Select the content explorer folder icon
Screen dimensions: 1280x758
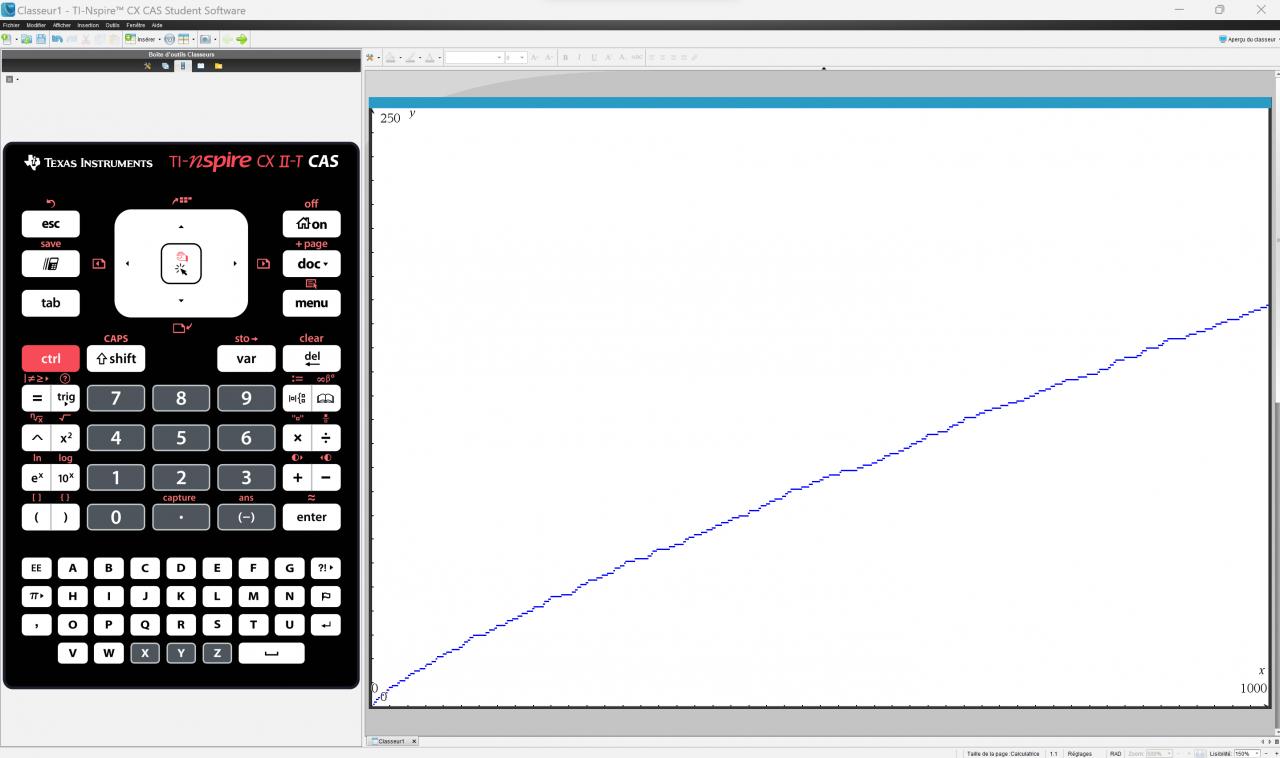point(218,66)
